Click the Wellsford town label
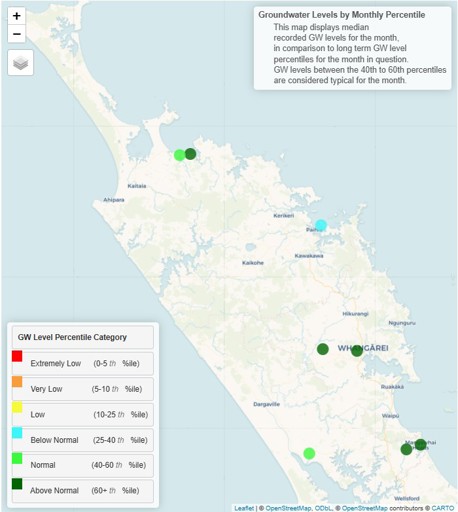 (407, 498)
